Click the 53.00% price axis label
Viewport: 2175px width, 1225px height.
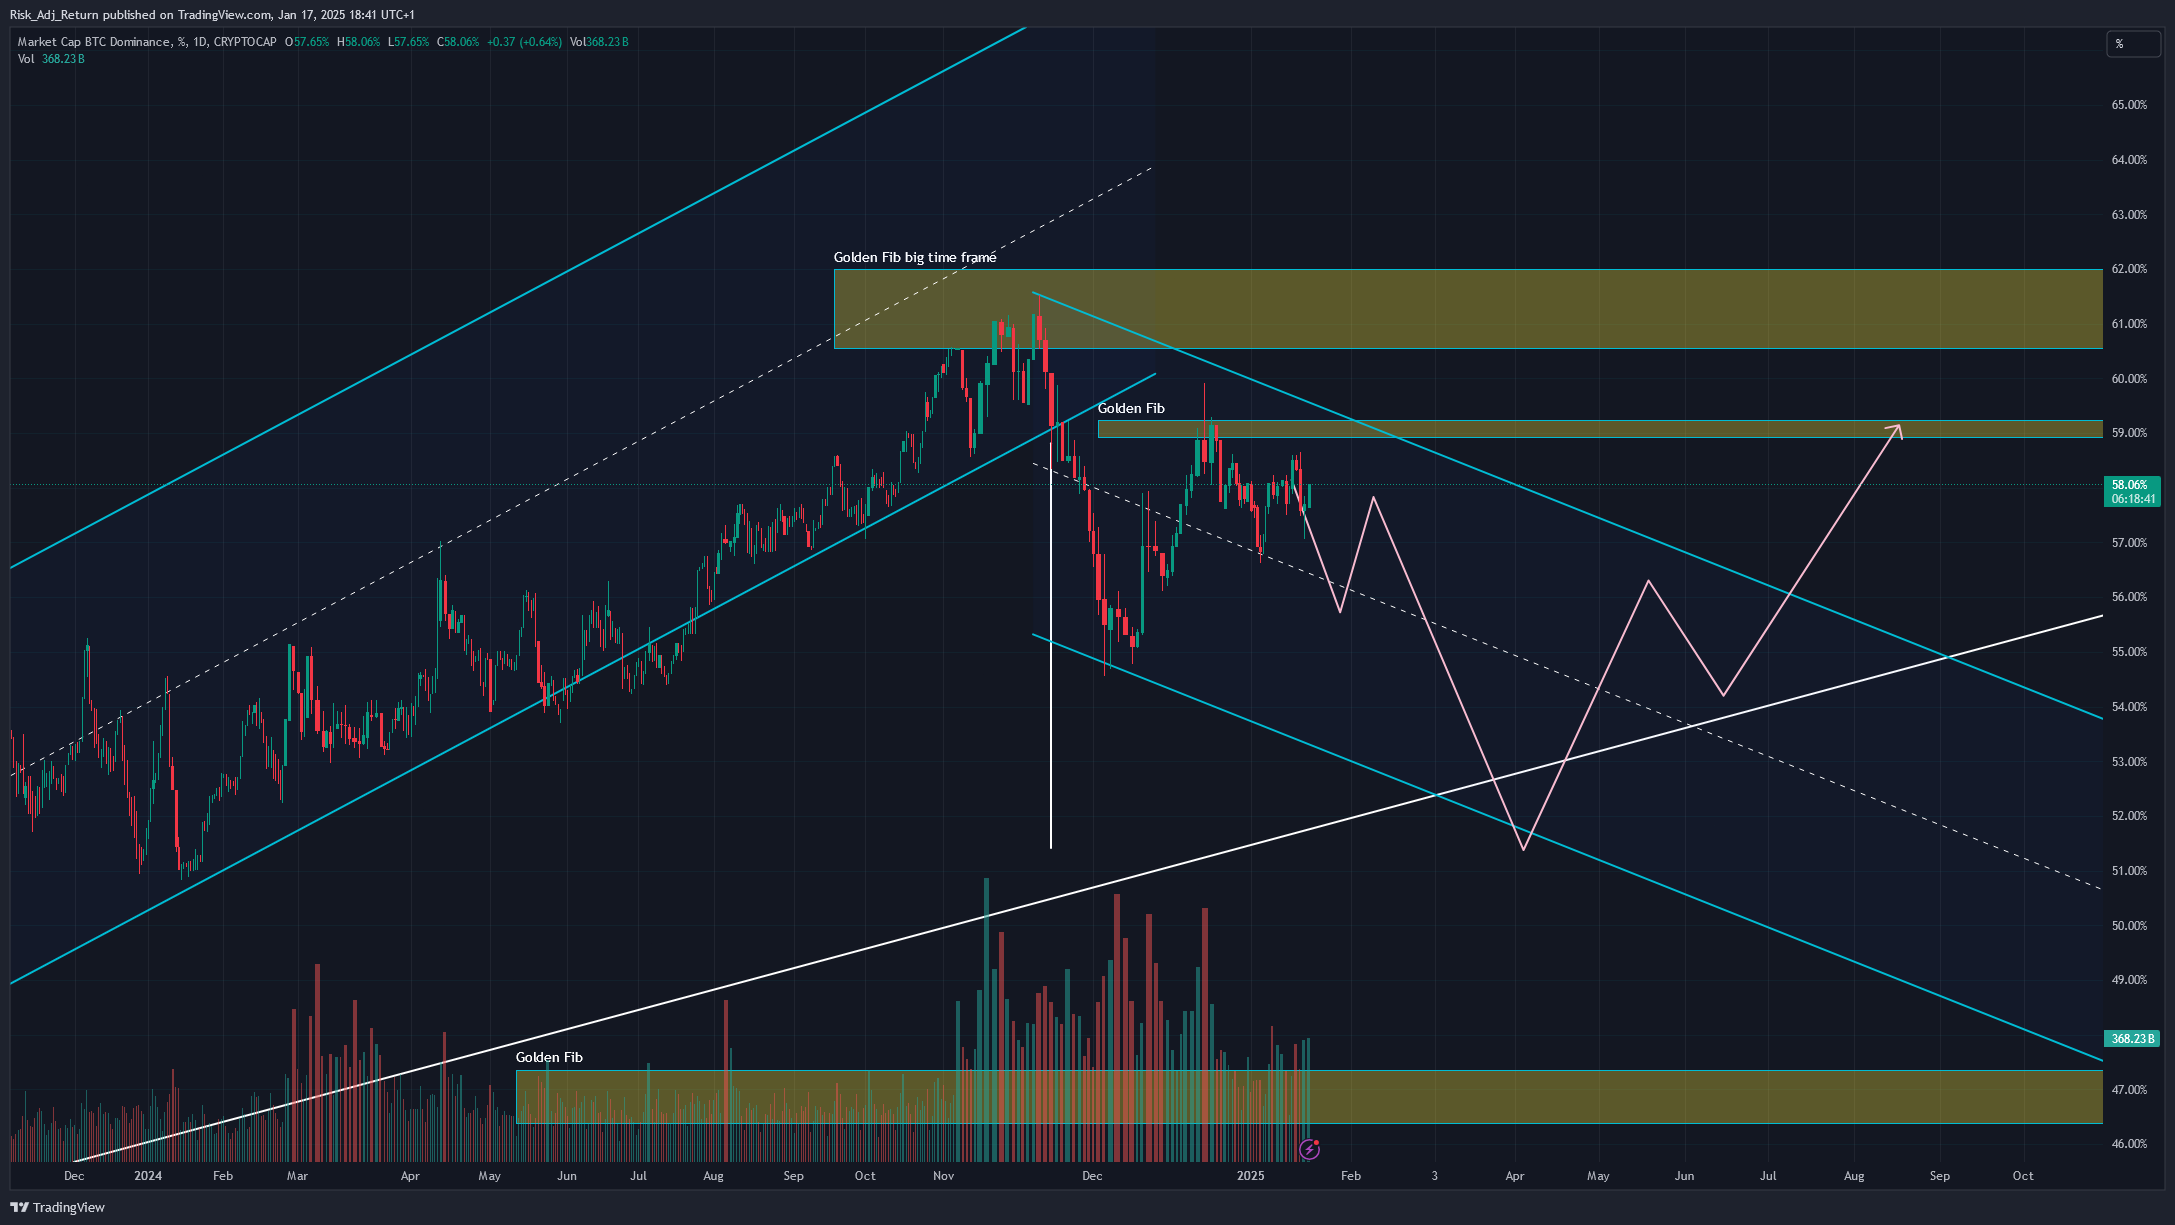pyautogui.click(x=2129, y=762)
